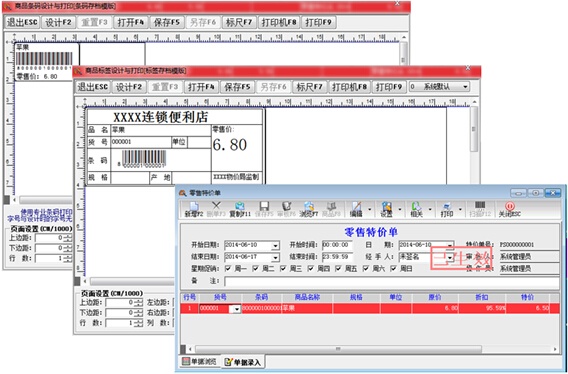Uncheck the 周一 checkbox
568x374 pixels.
tap(228, 269)
